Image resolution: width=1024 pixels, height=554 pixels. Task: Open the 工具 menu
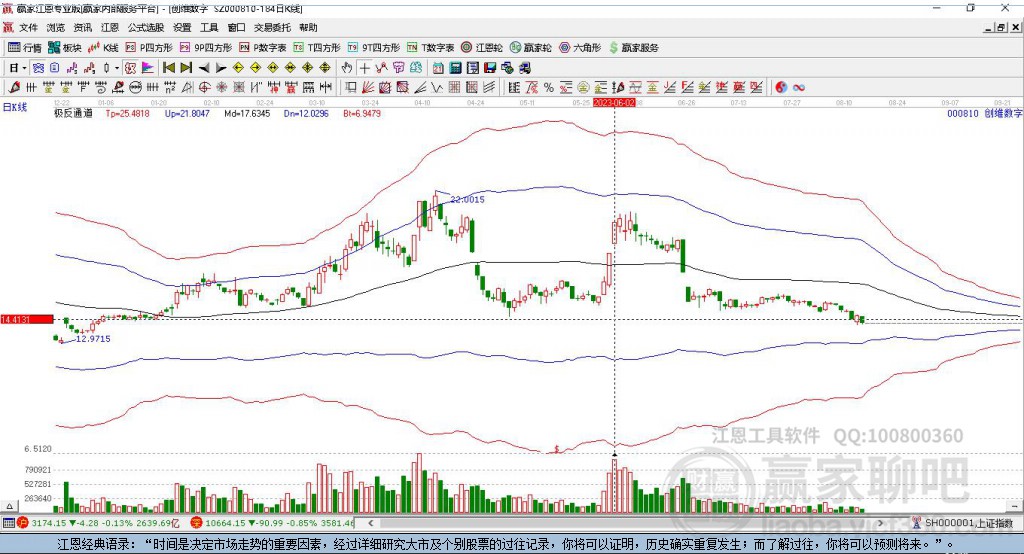click(209, 27)
